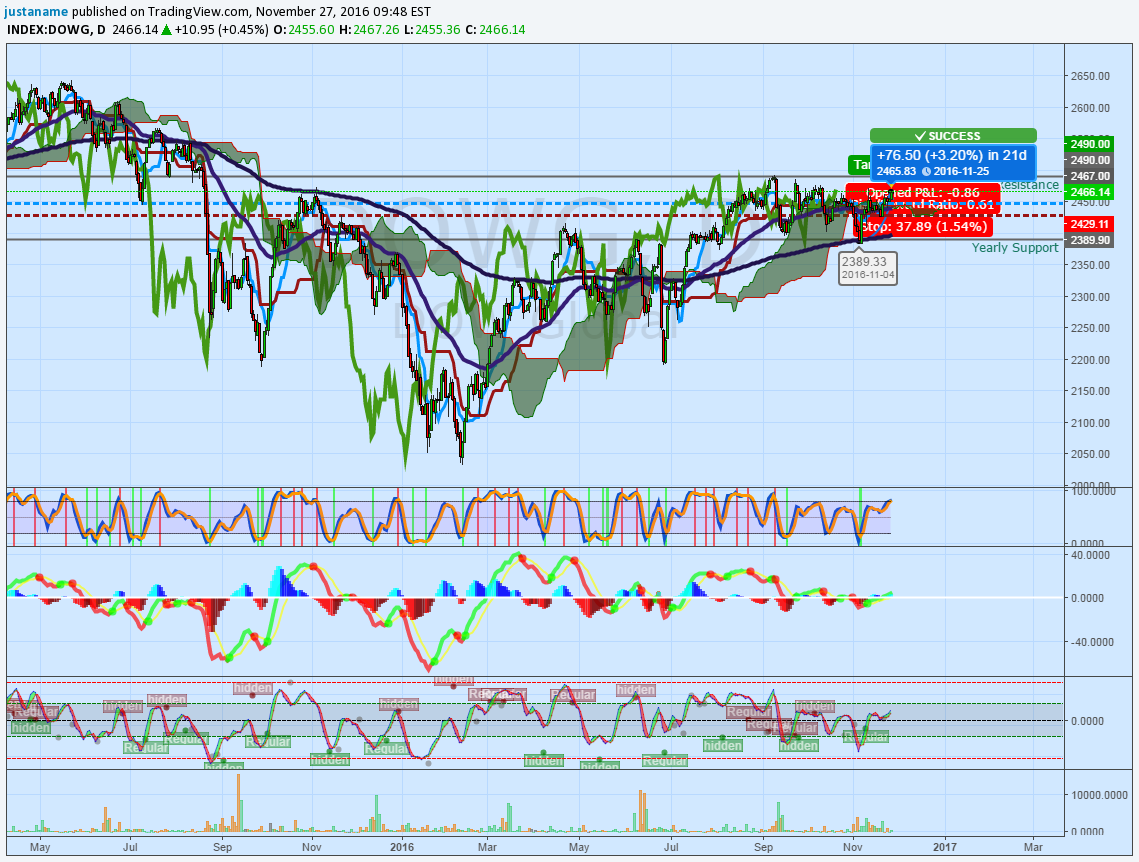The image size is (1139, 862).
Task: Click the H:2467.26 high value
Action: coord(369,30)
